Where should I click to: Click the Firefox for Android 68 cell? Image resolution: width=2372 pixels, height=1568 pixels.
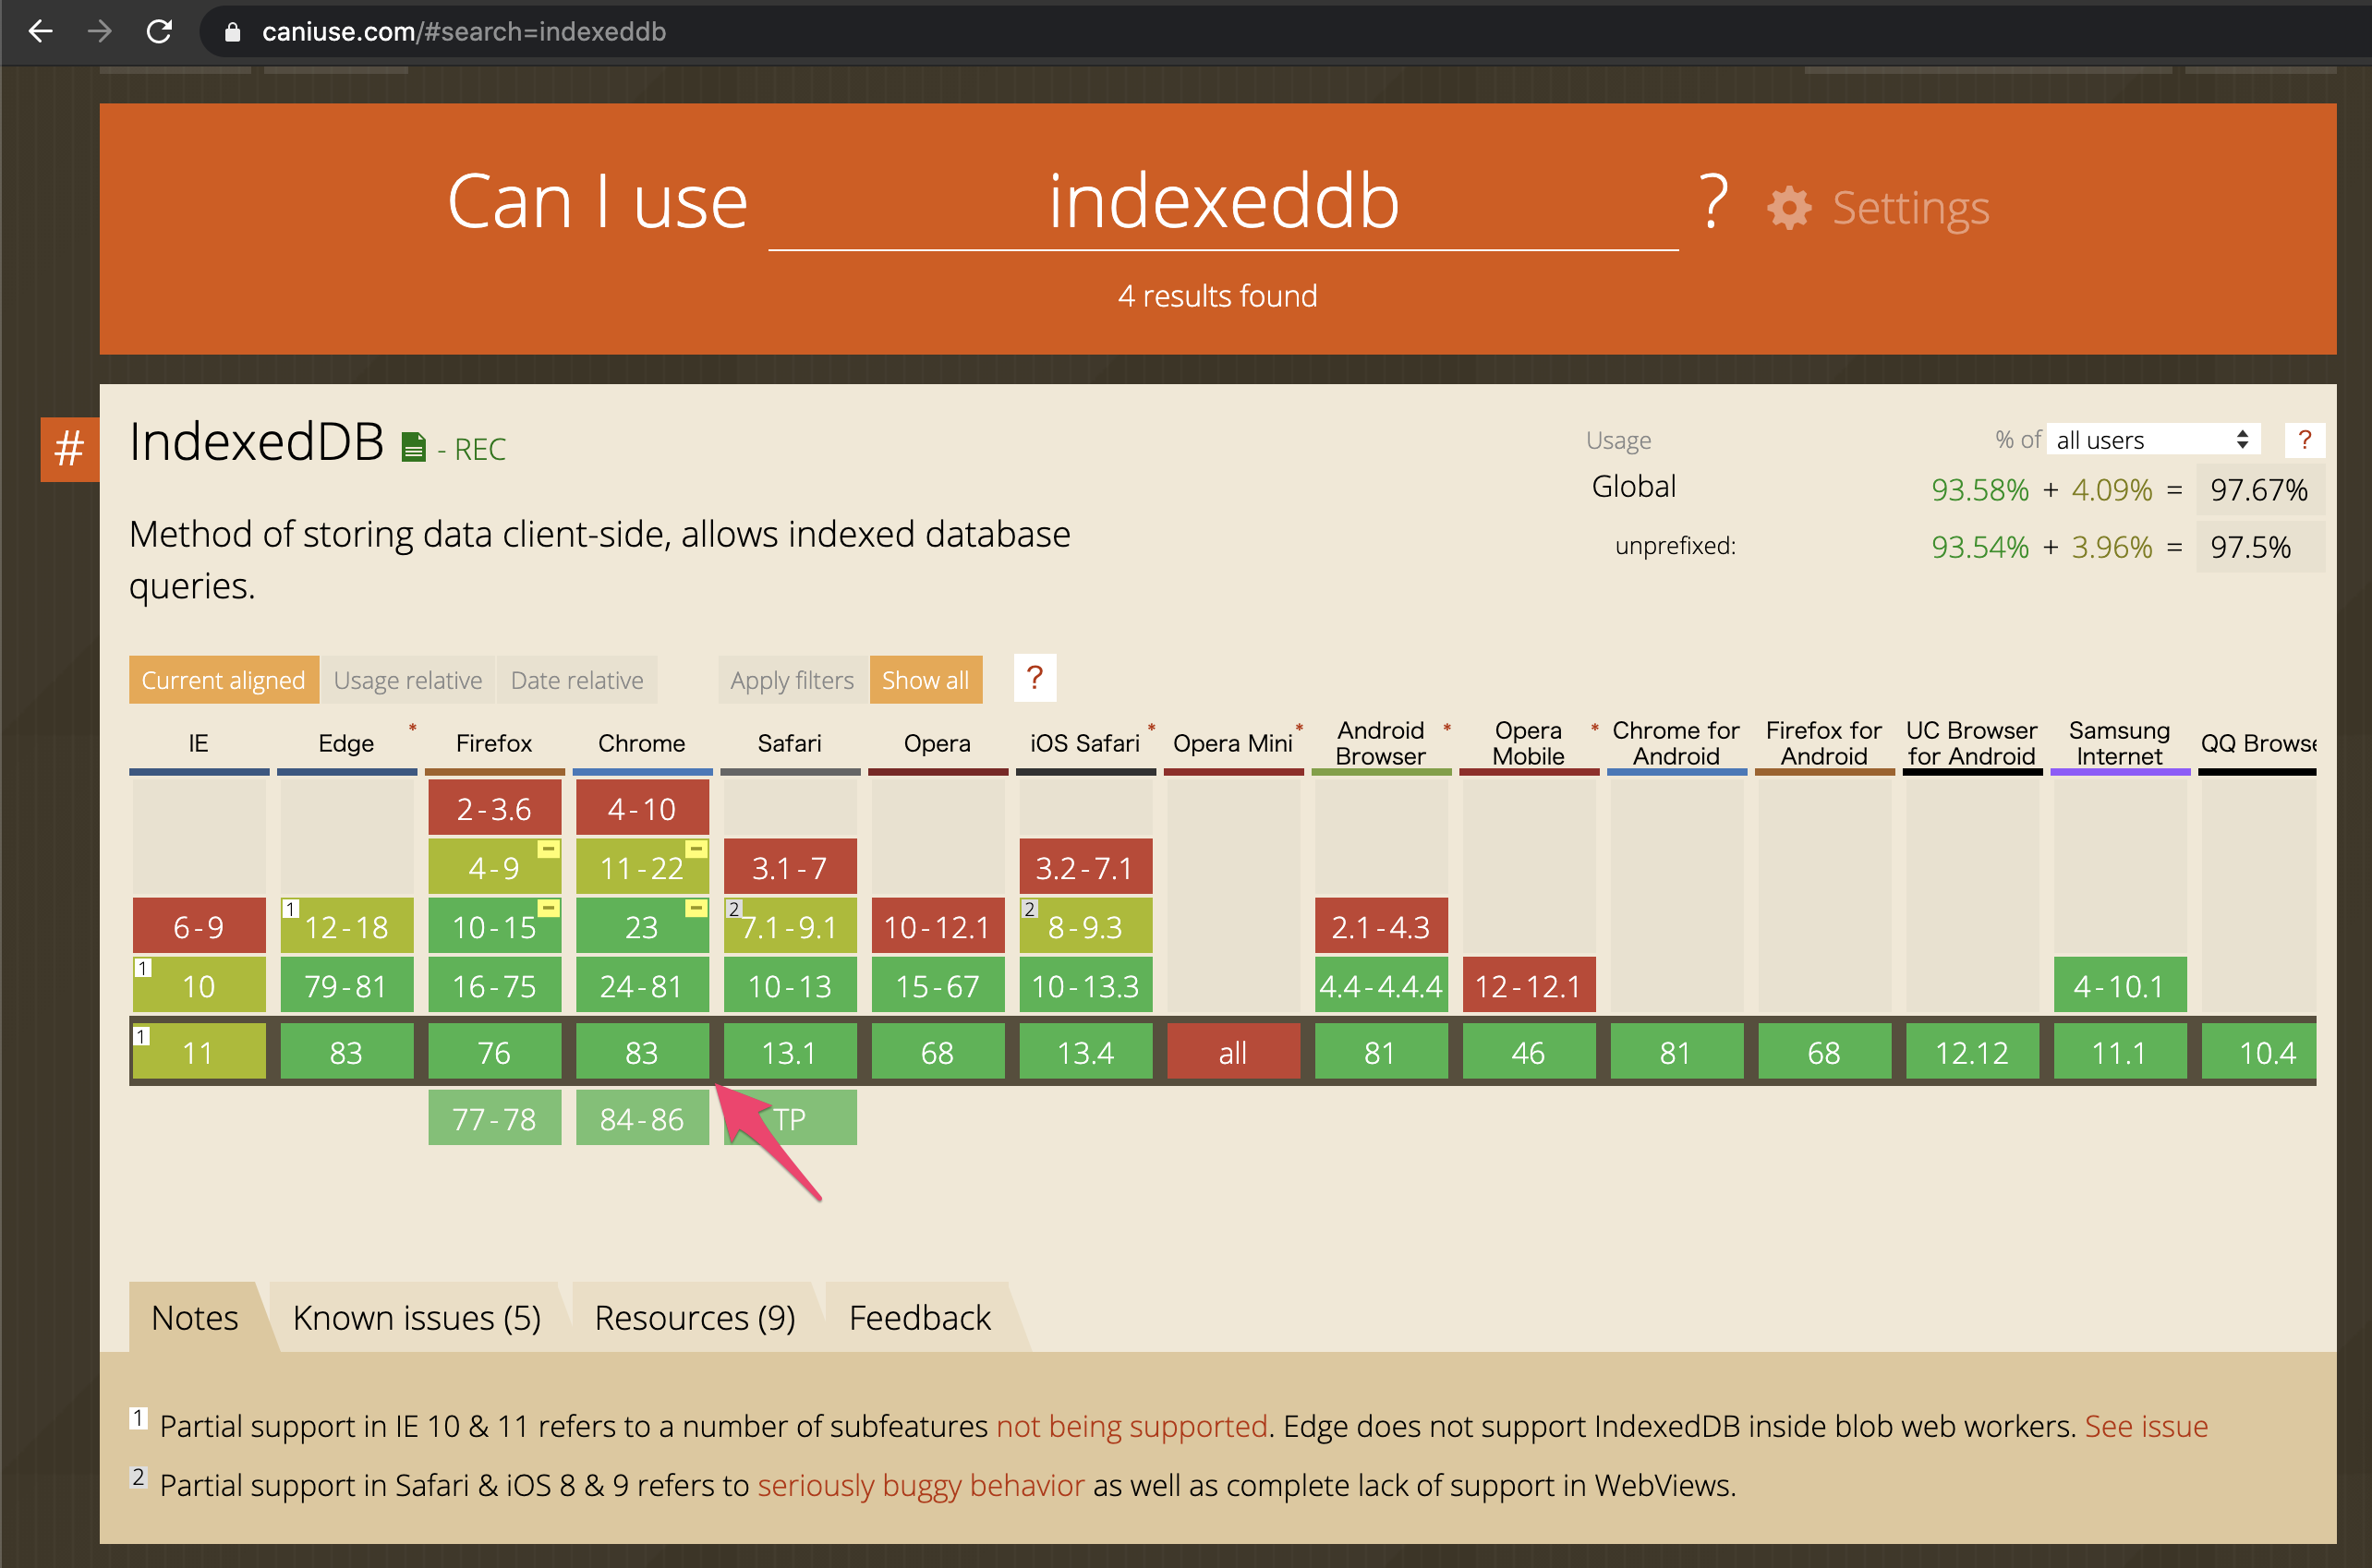pos(1823,1052)
